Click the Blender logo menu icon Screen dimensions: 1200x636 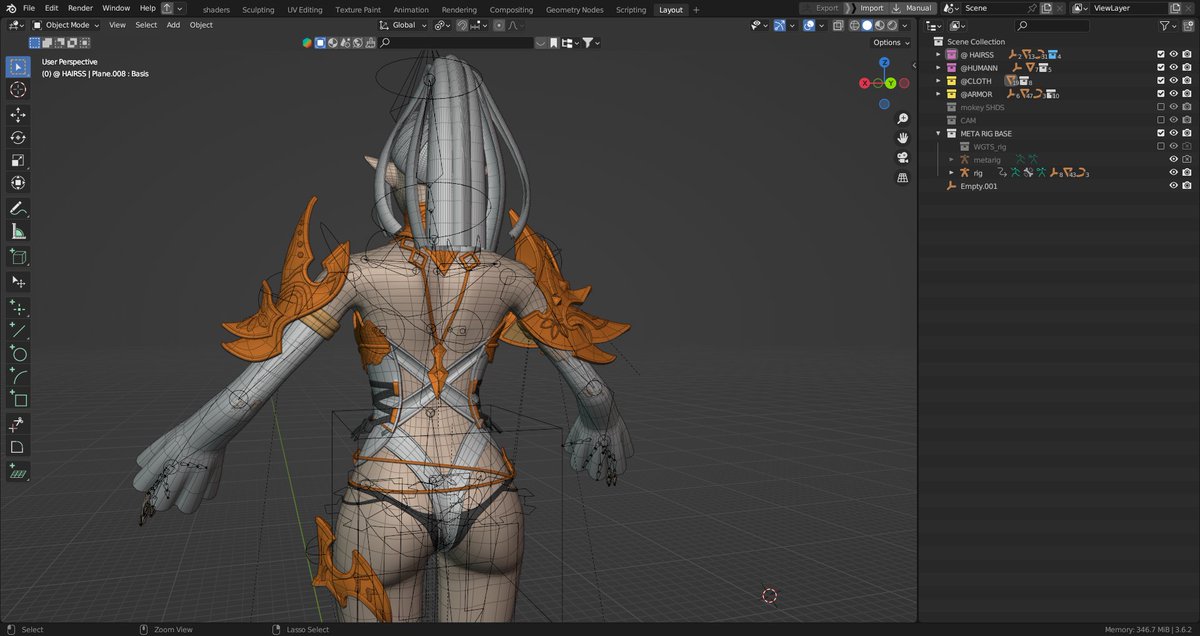(x=11, y=8)
